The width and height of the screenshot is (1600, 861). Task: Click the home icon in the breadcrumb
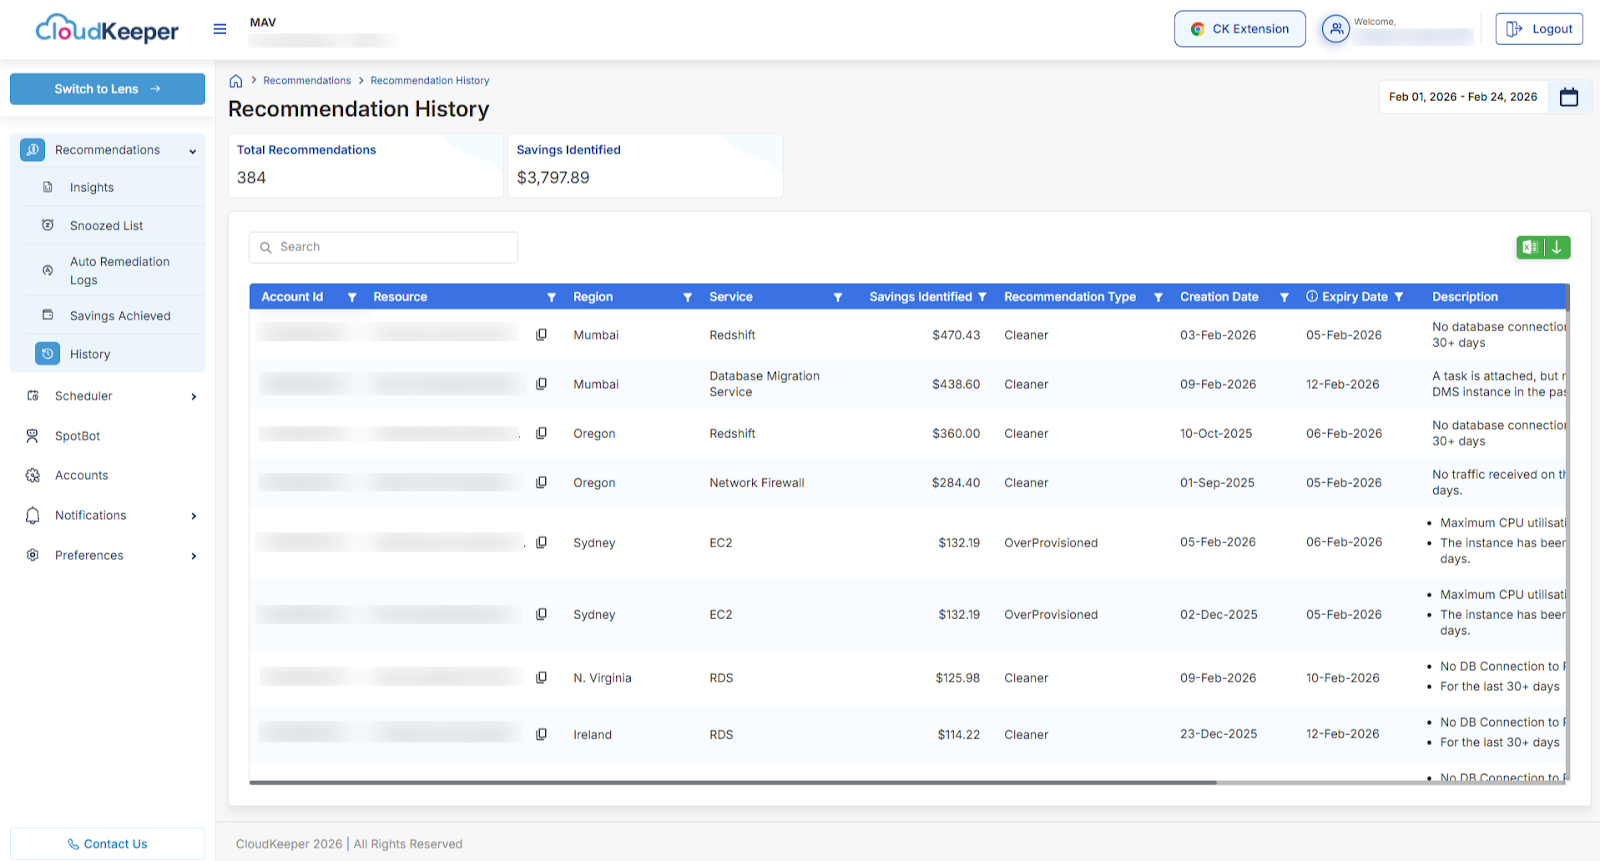(x=236, y=81)
